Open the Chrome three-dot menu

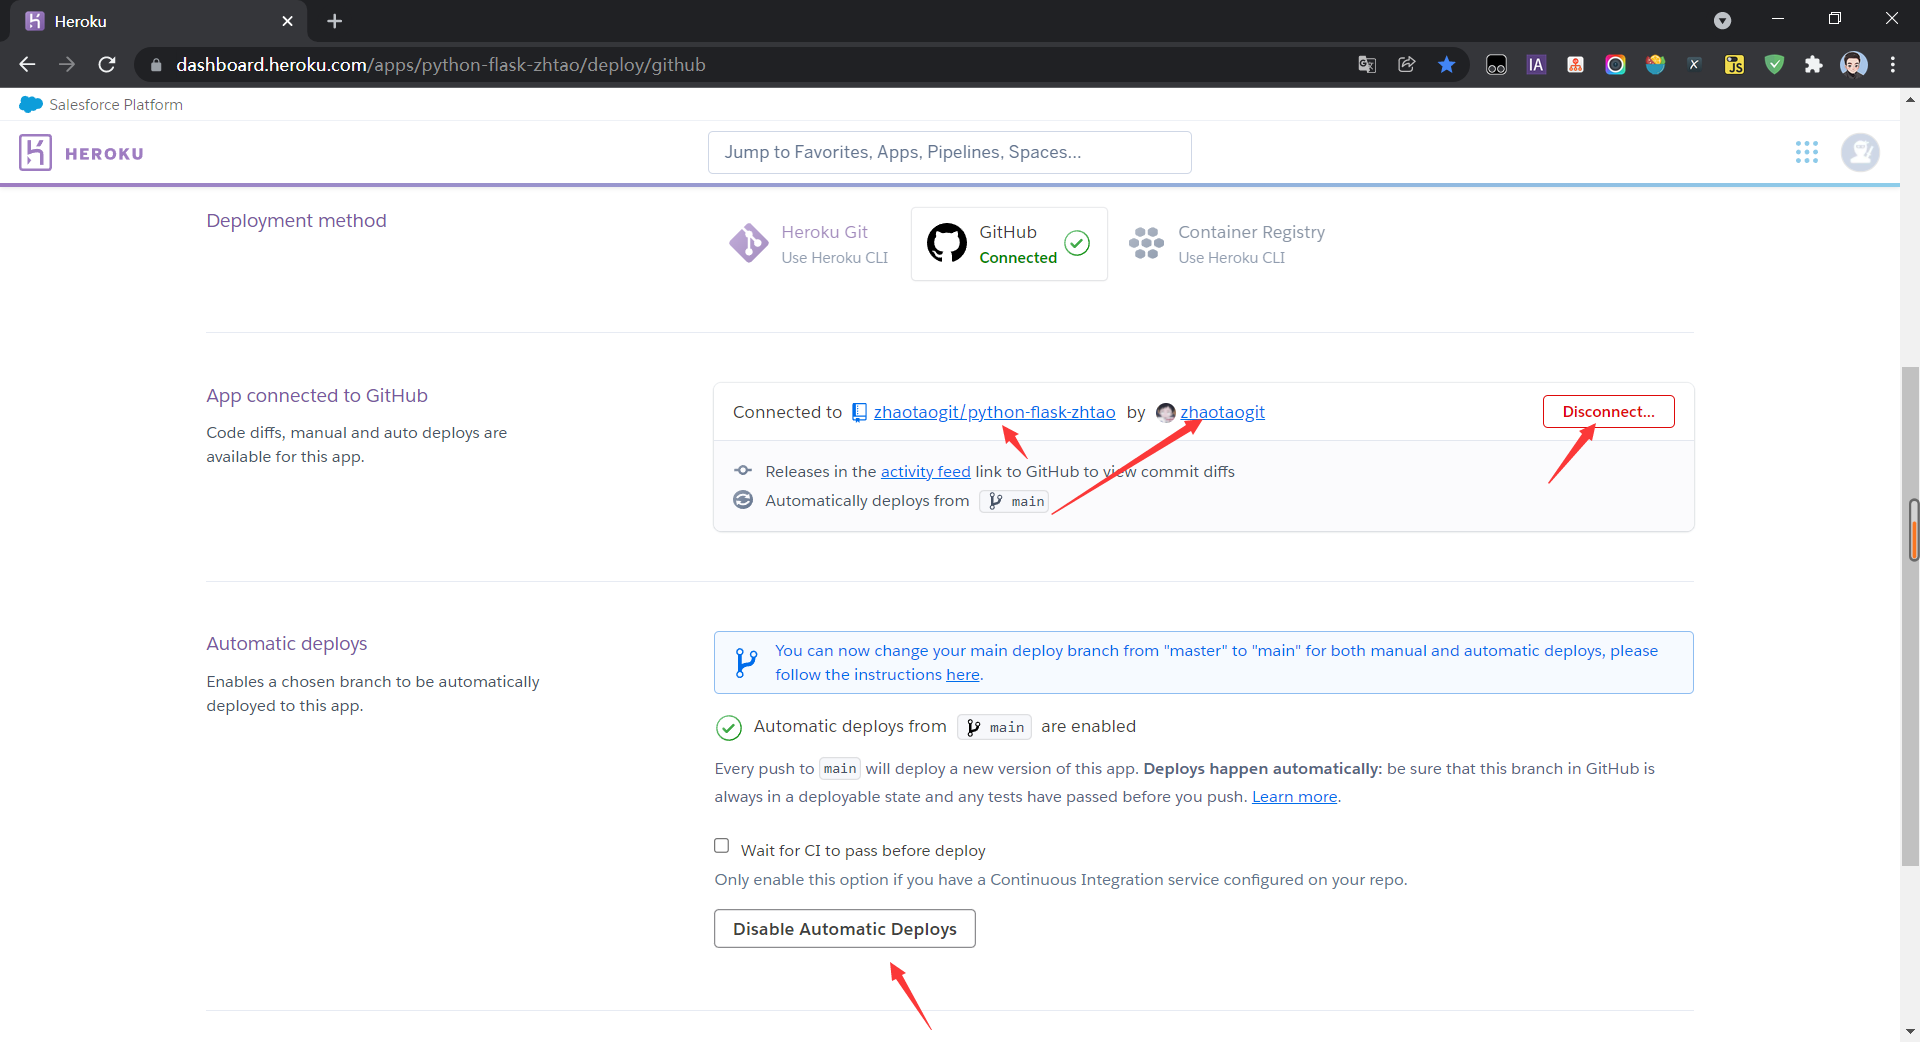tap(1892, 65)
